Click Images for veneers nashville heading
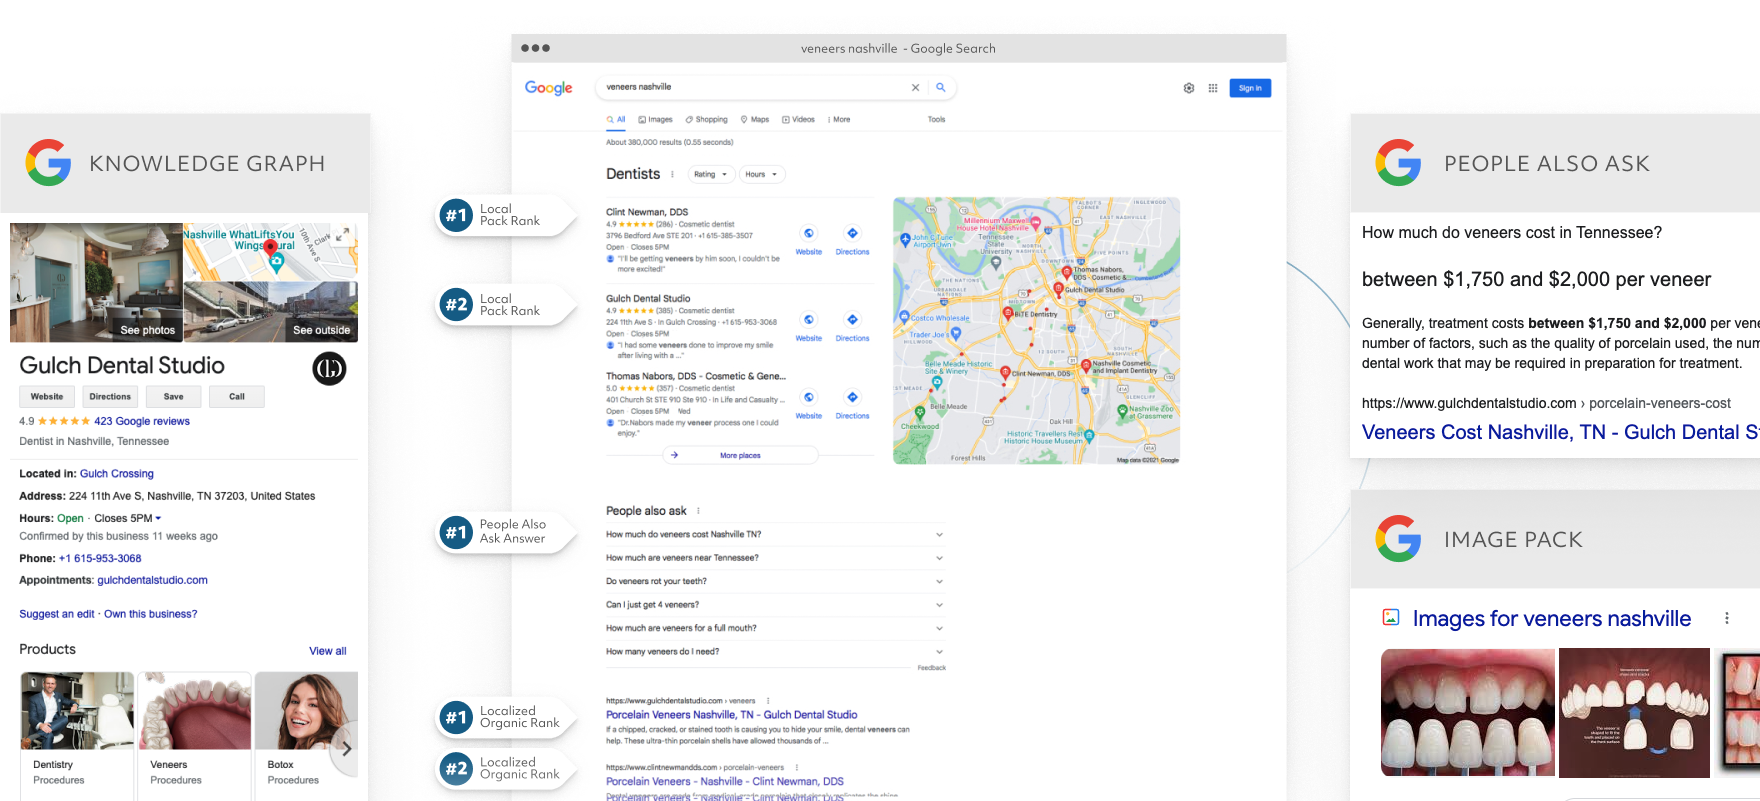Screen dimensions: 1760x801 (x=1552, y=618)
